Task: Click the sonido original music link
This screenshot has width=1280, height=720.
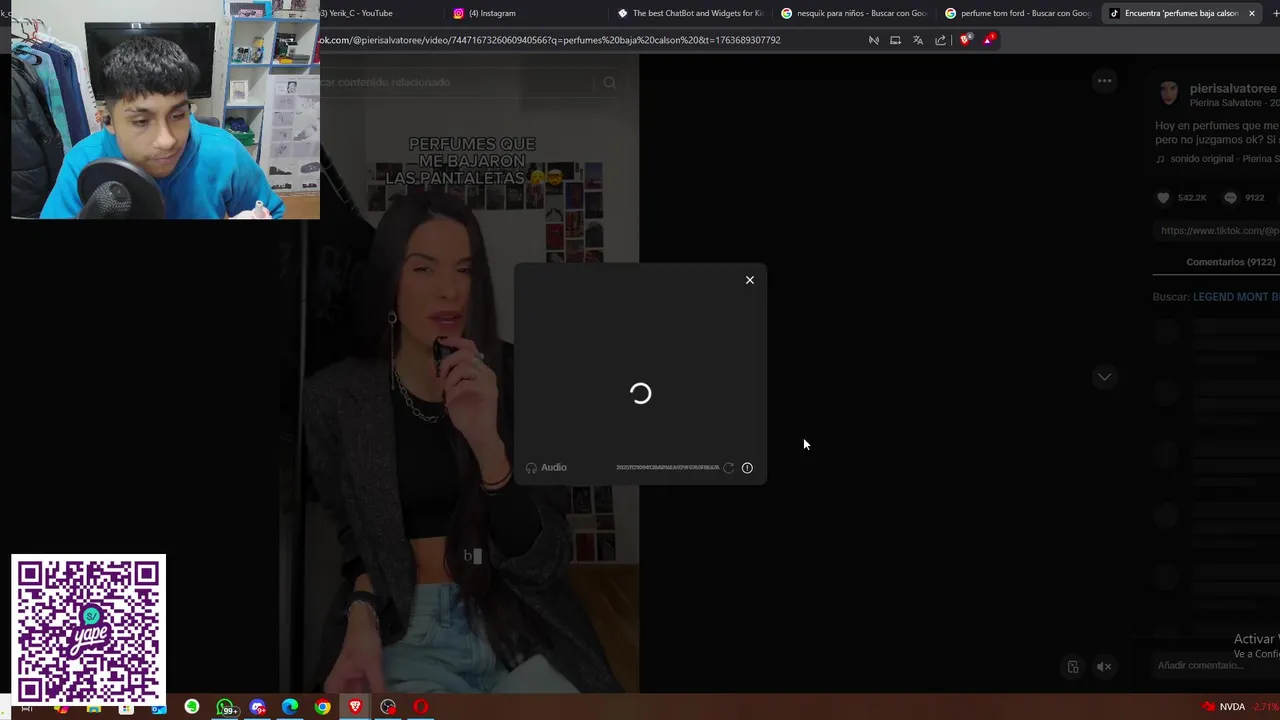Action: [1217, 159]
